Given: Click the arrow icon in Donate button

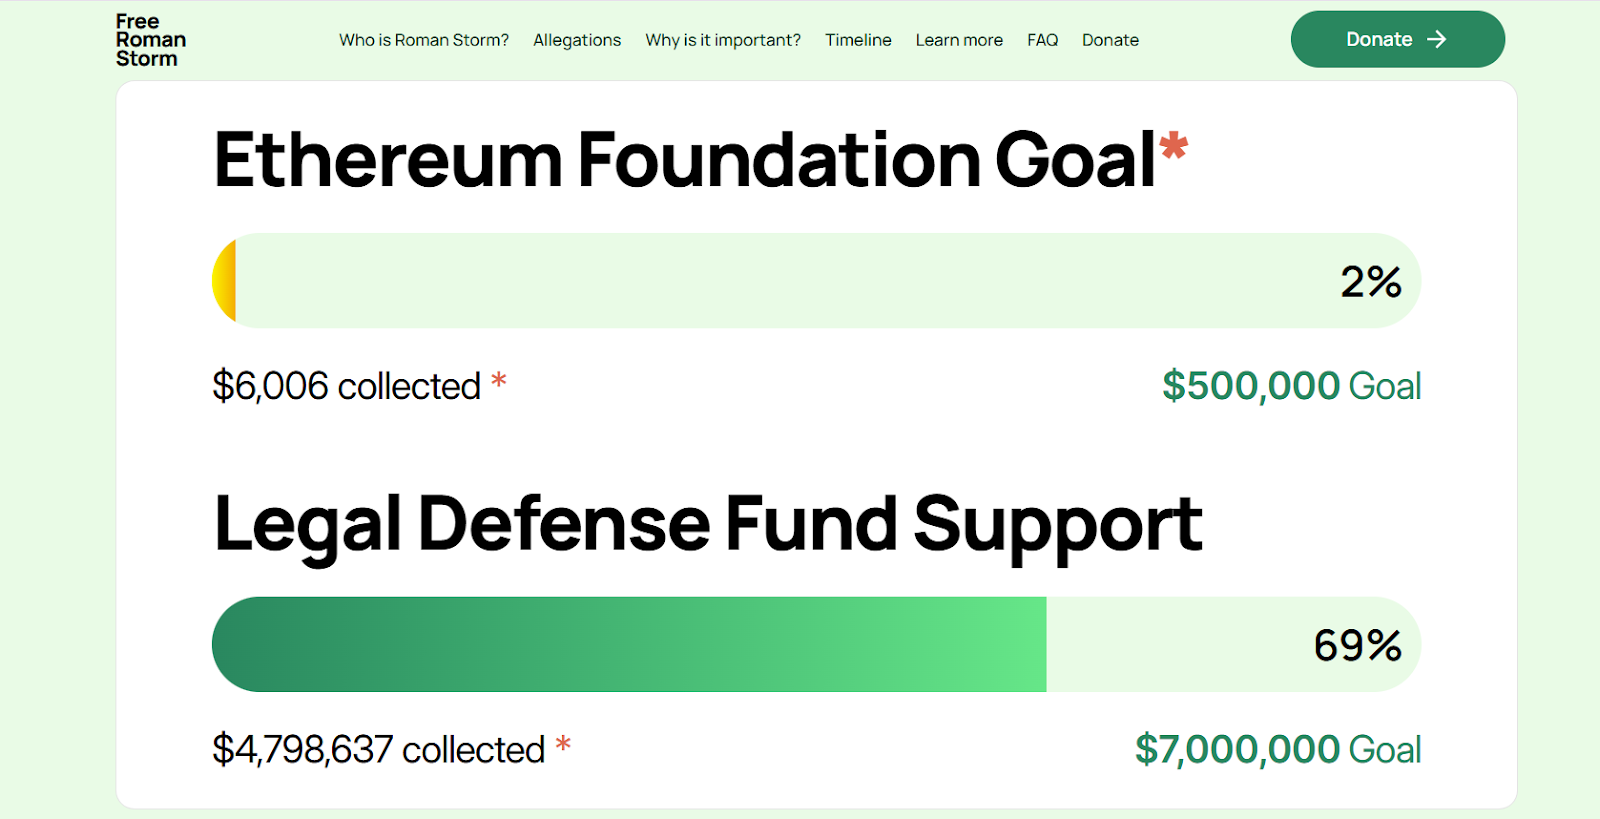Looking at the screenshot, I should (1437, 39).
